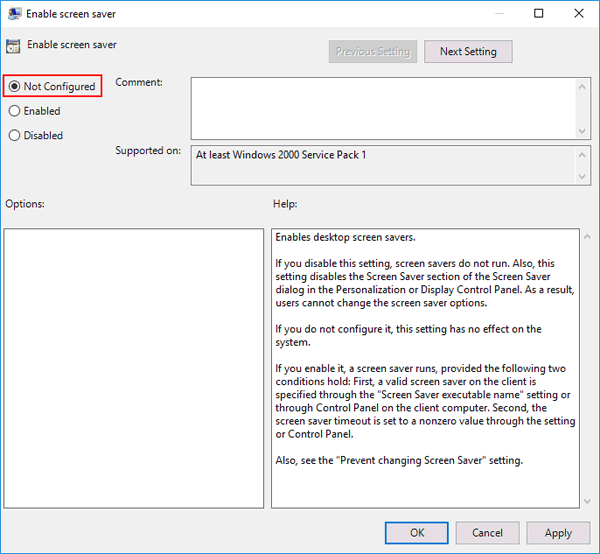The image size is (600, 554).
Task: Choose the Enabled radio option
Action: point(14,111)
